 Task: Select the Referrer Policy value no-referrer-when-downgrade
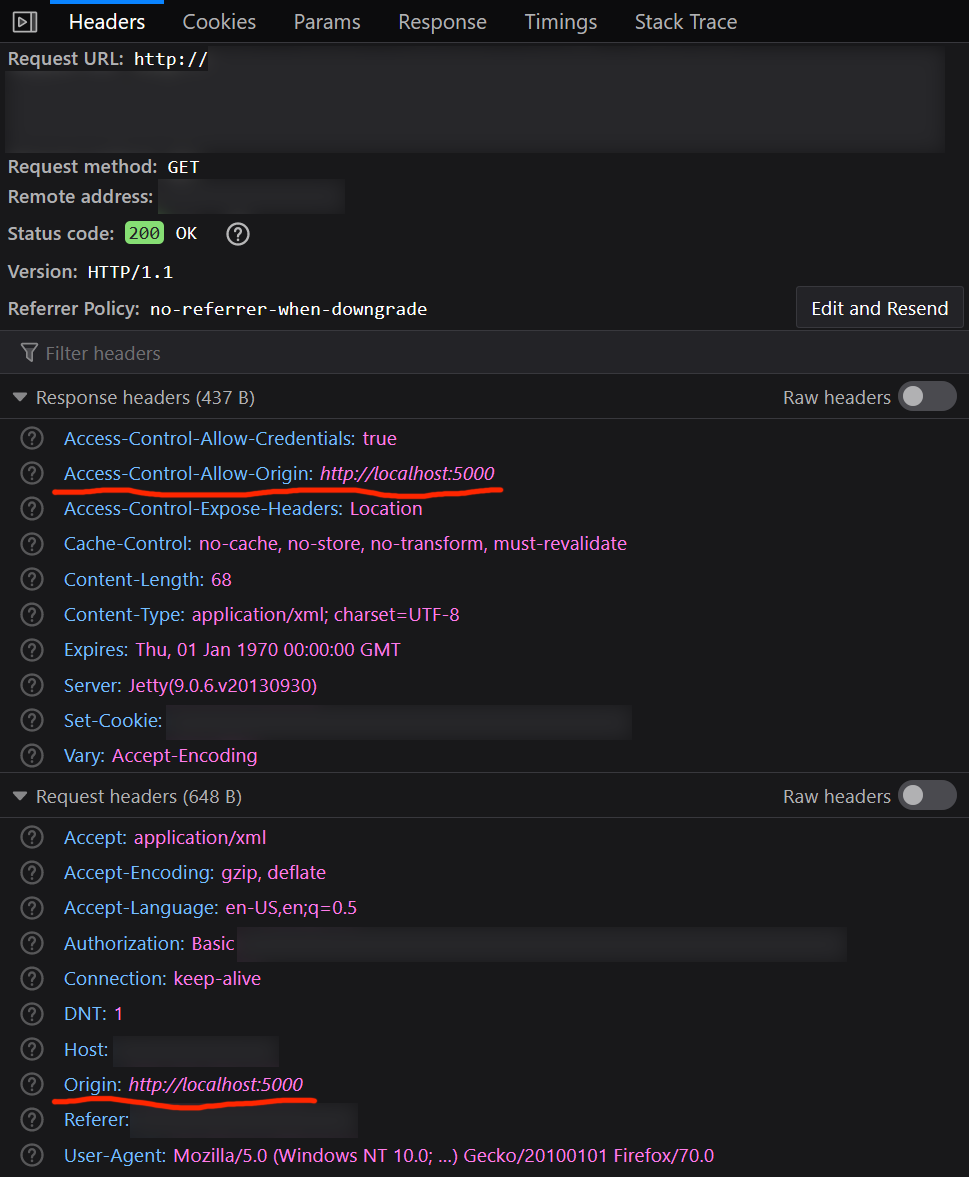click(x=288, y=309)
